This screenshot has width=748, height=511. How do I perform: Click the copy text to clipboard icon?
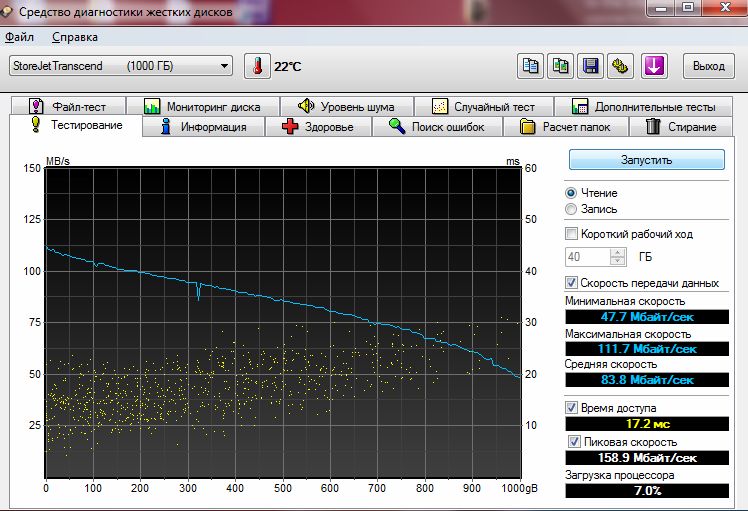[x=531, y=66]
